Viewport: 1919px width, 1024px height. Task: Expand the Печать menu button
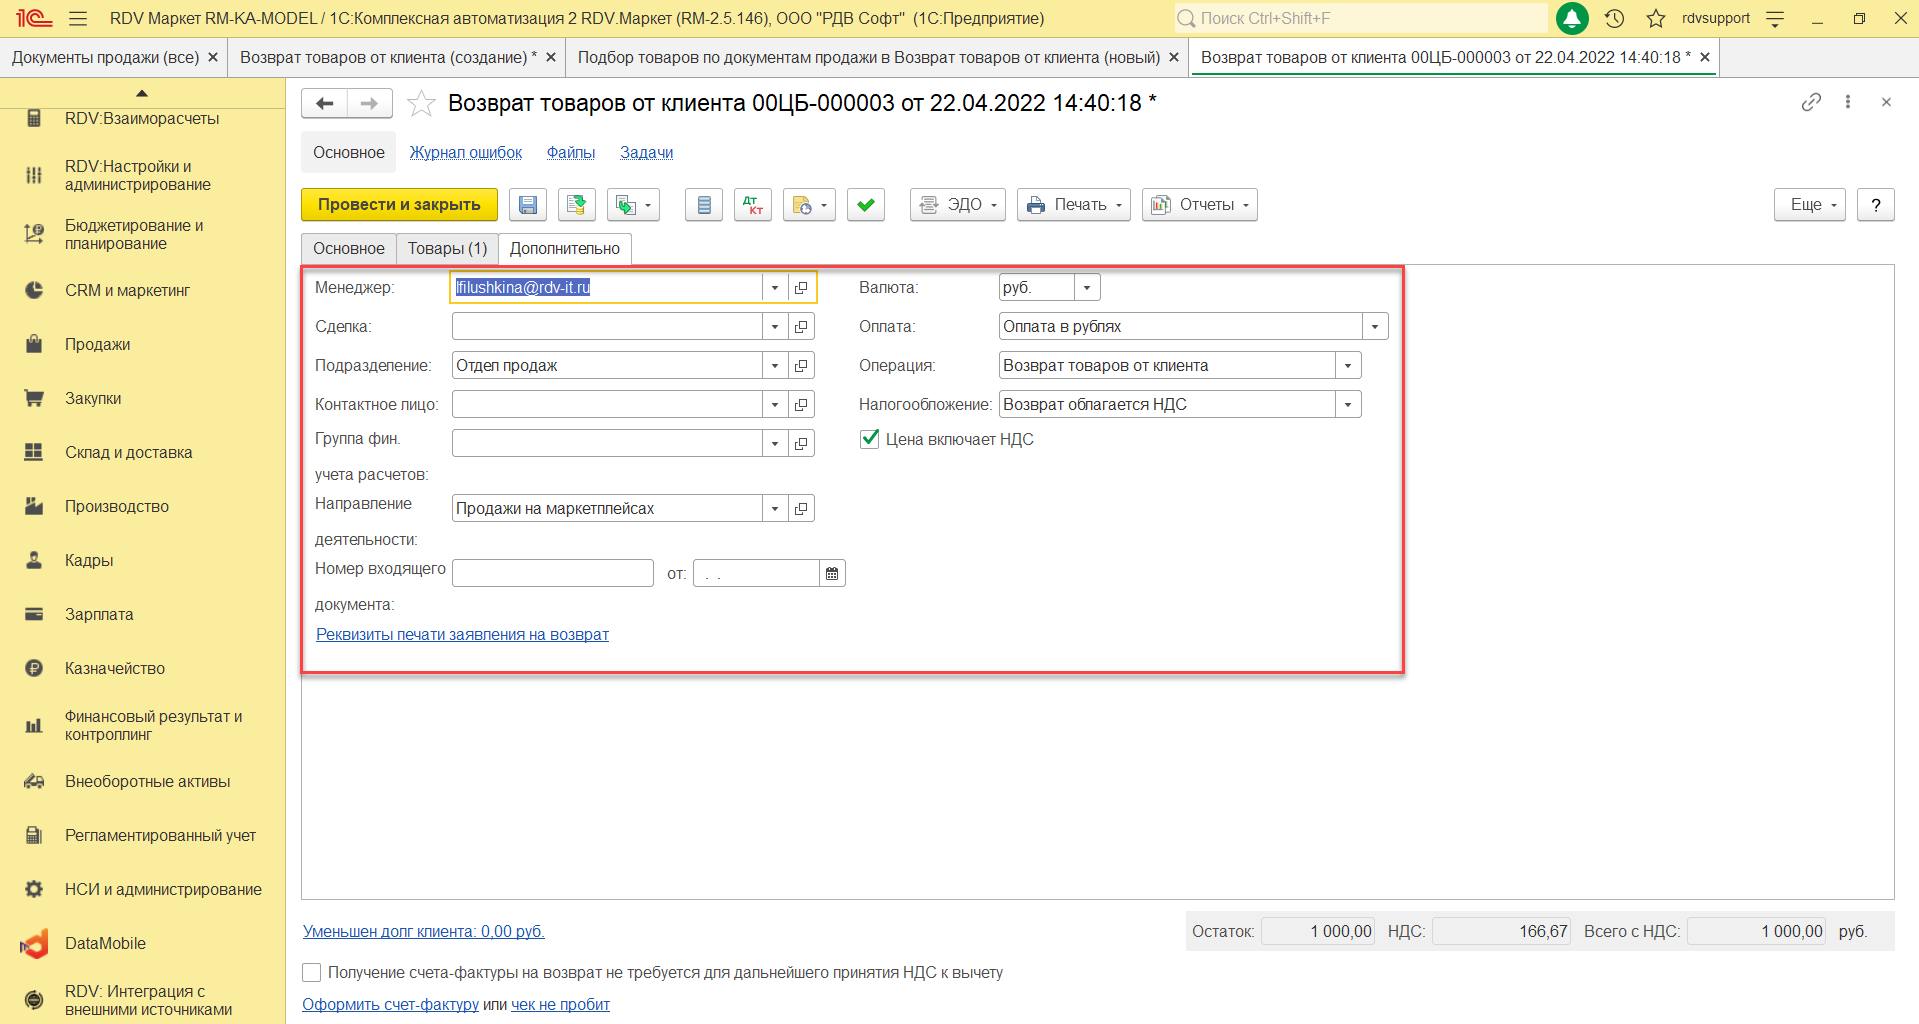click(1073, 205)
